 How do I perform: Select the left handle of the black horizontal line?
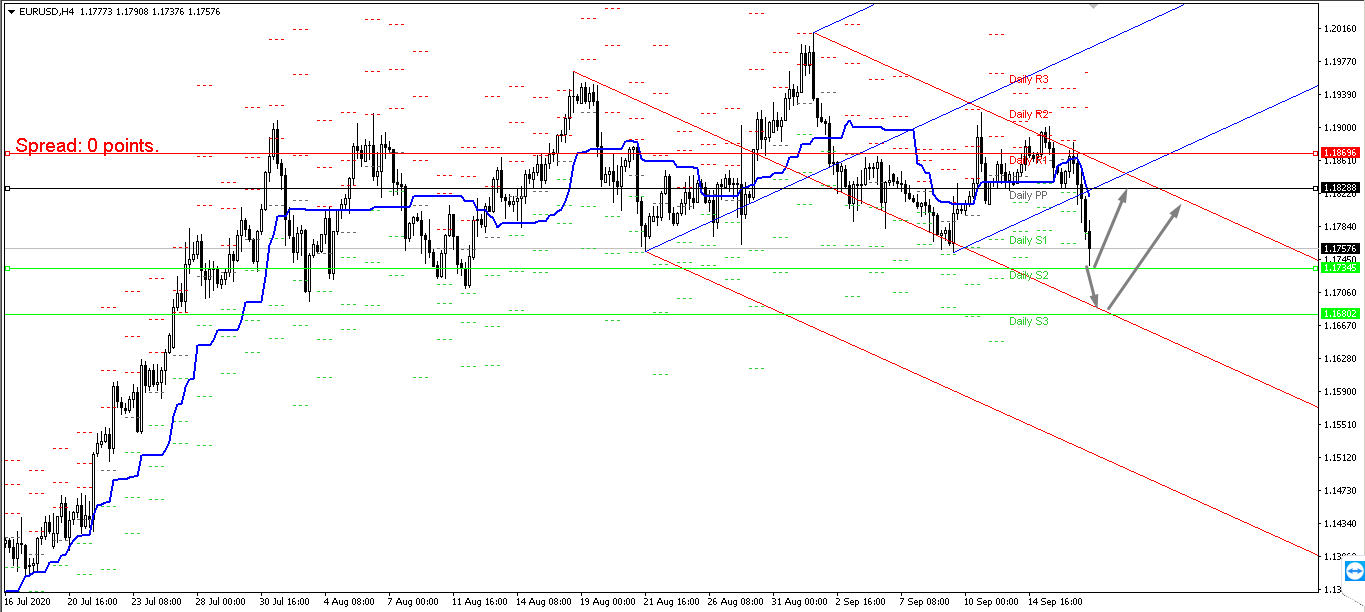(x=8, y=188)
